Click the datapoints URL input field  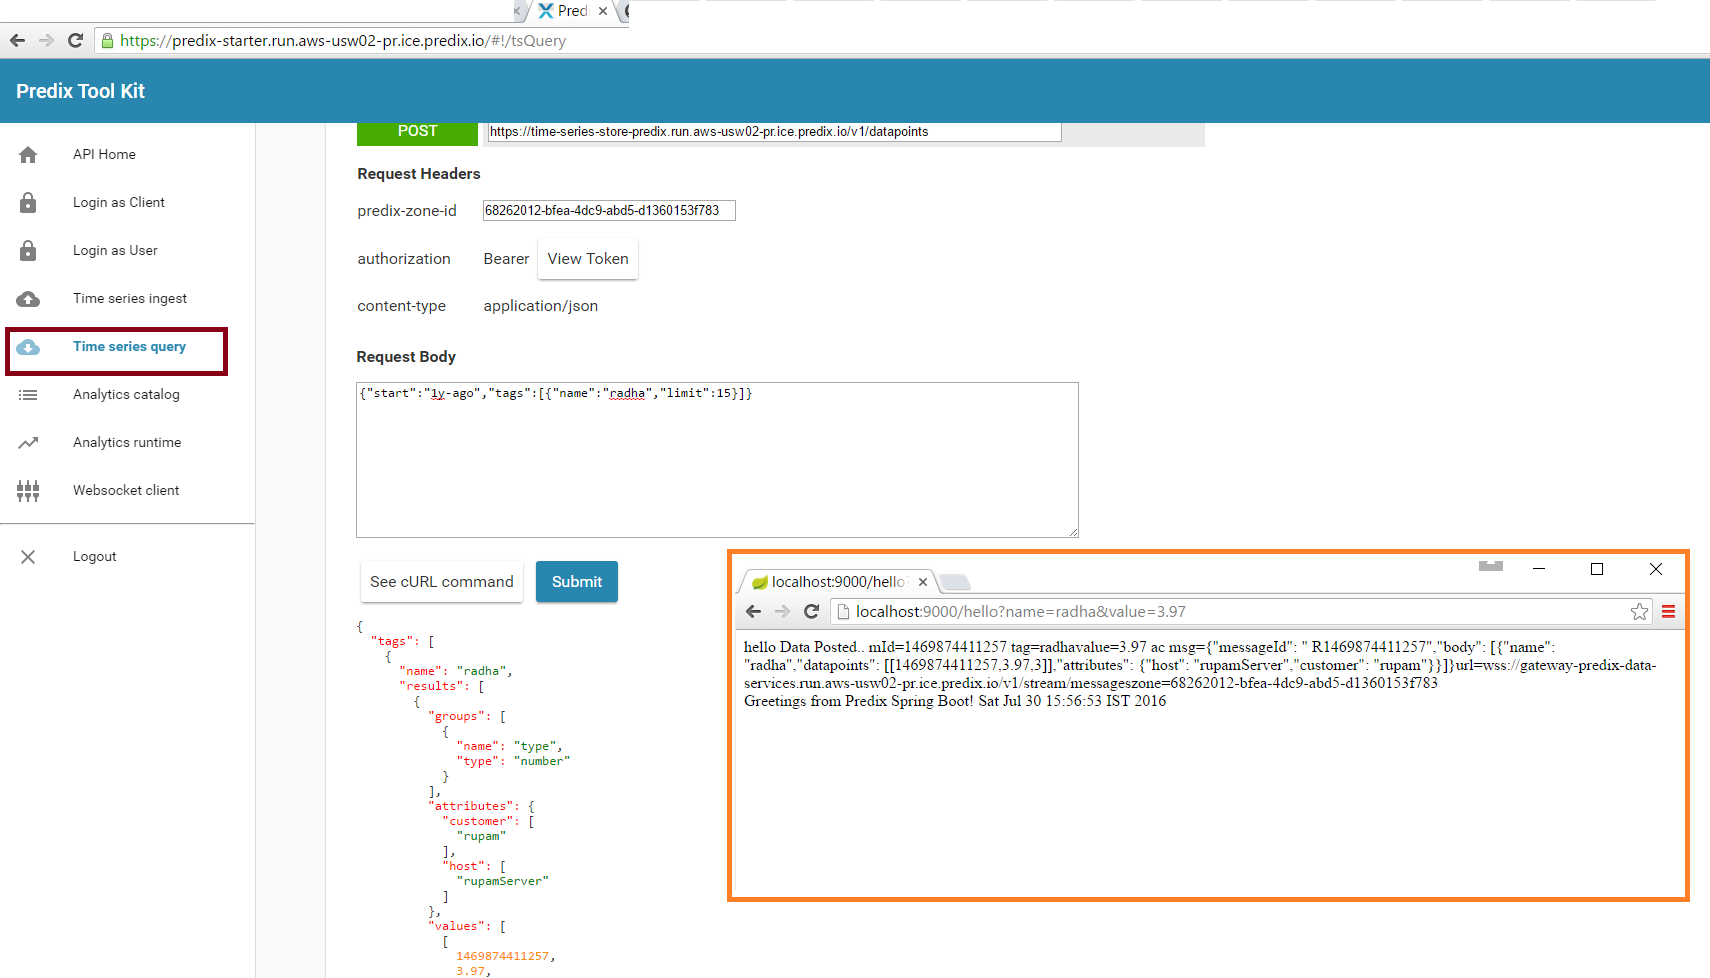774,132
